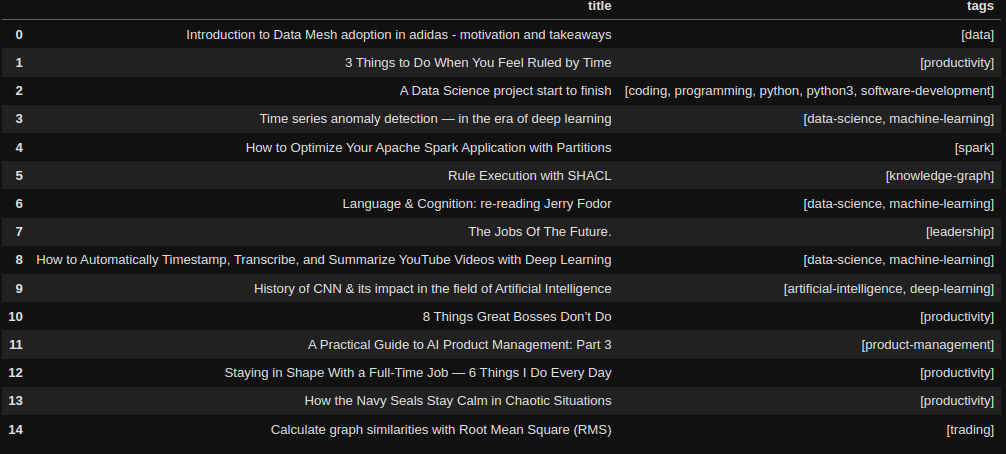1006x454 pixels.
Task: Select 'Time series anomaly detection' title cell
Action: (435, 119)
